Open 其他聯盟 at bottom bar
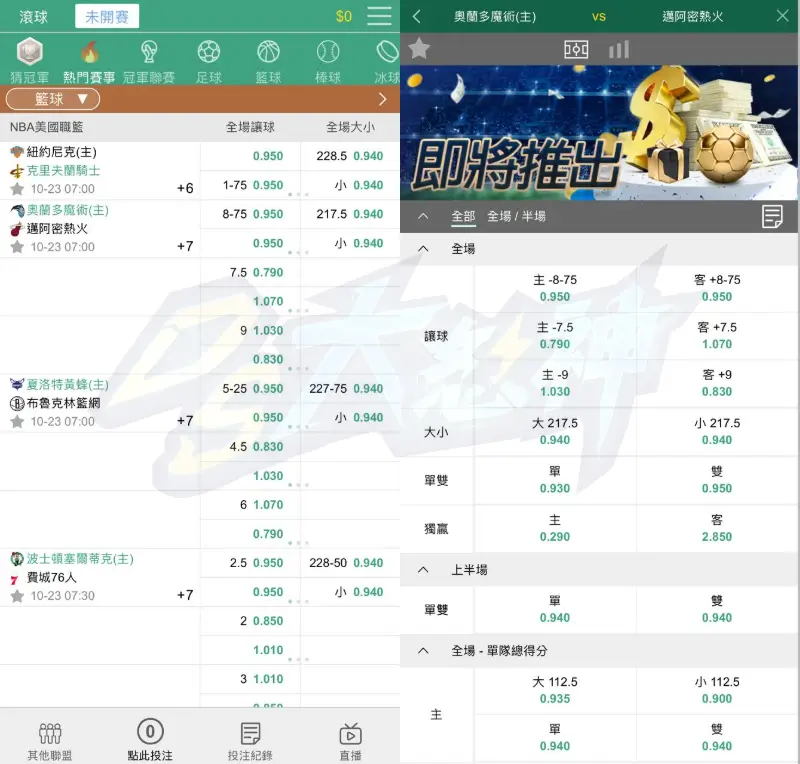The image size is (800, 764). click(x=50, y=742)
